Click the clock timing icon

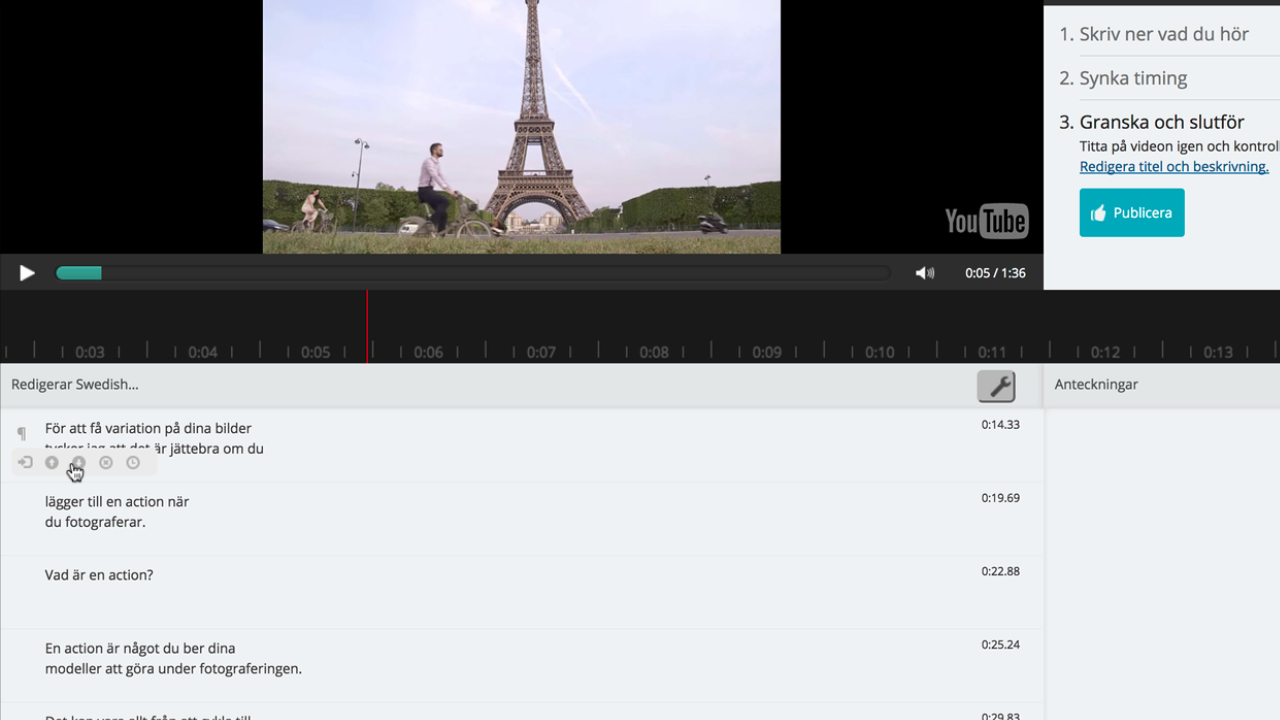[133, 463]
